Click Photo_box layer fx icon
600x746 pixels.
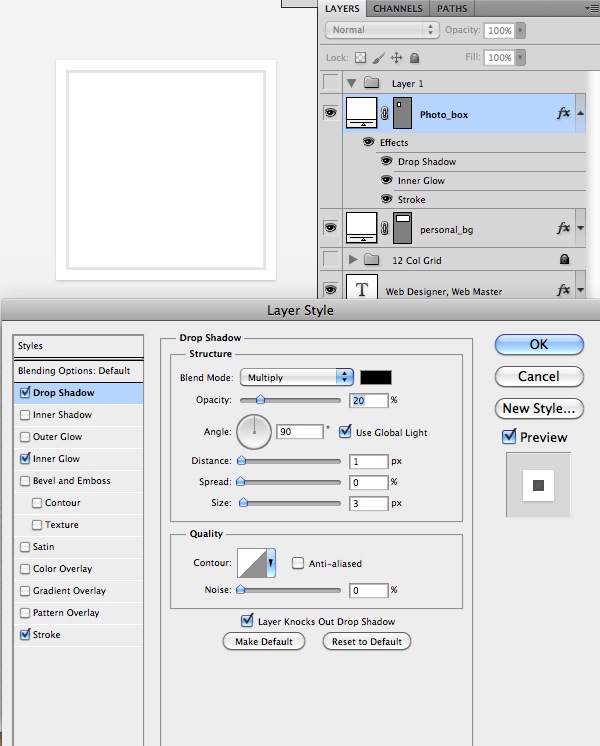point(563,113)
